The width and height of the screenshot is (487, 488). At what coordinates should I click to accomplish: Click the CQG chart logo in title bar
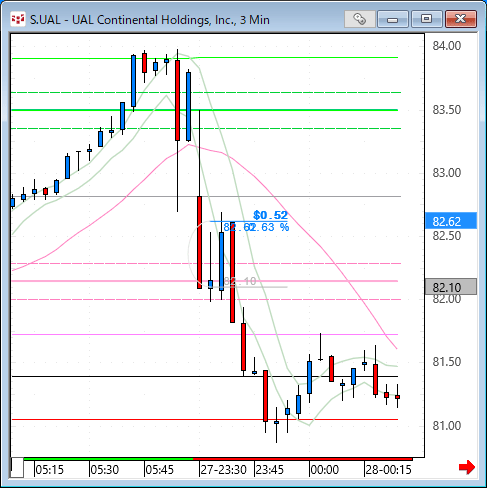[18, 19]
